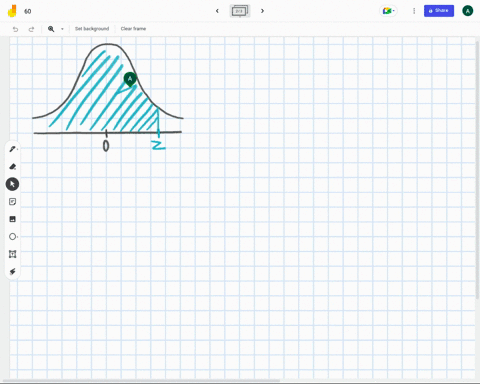Undo the last action
The height and width of the screenshot is (384, 480).
(x=15, y=29)
